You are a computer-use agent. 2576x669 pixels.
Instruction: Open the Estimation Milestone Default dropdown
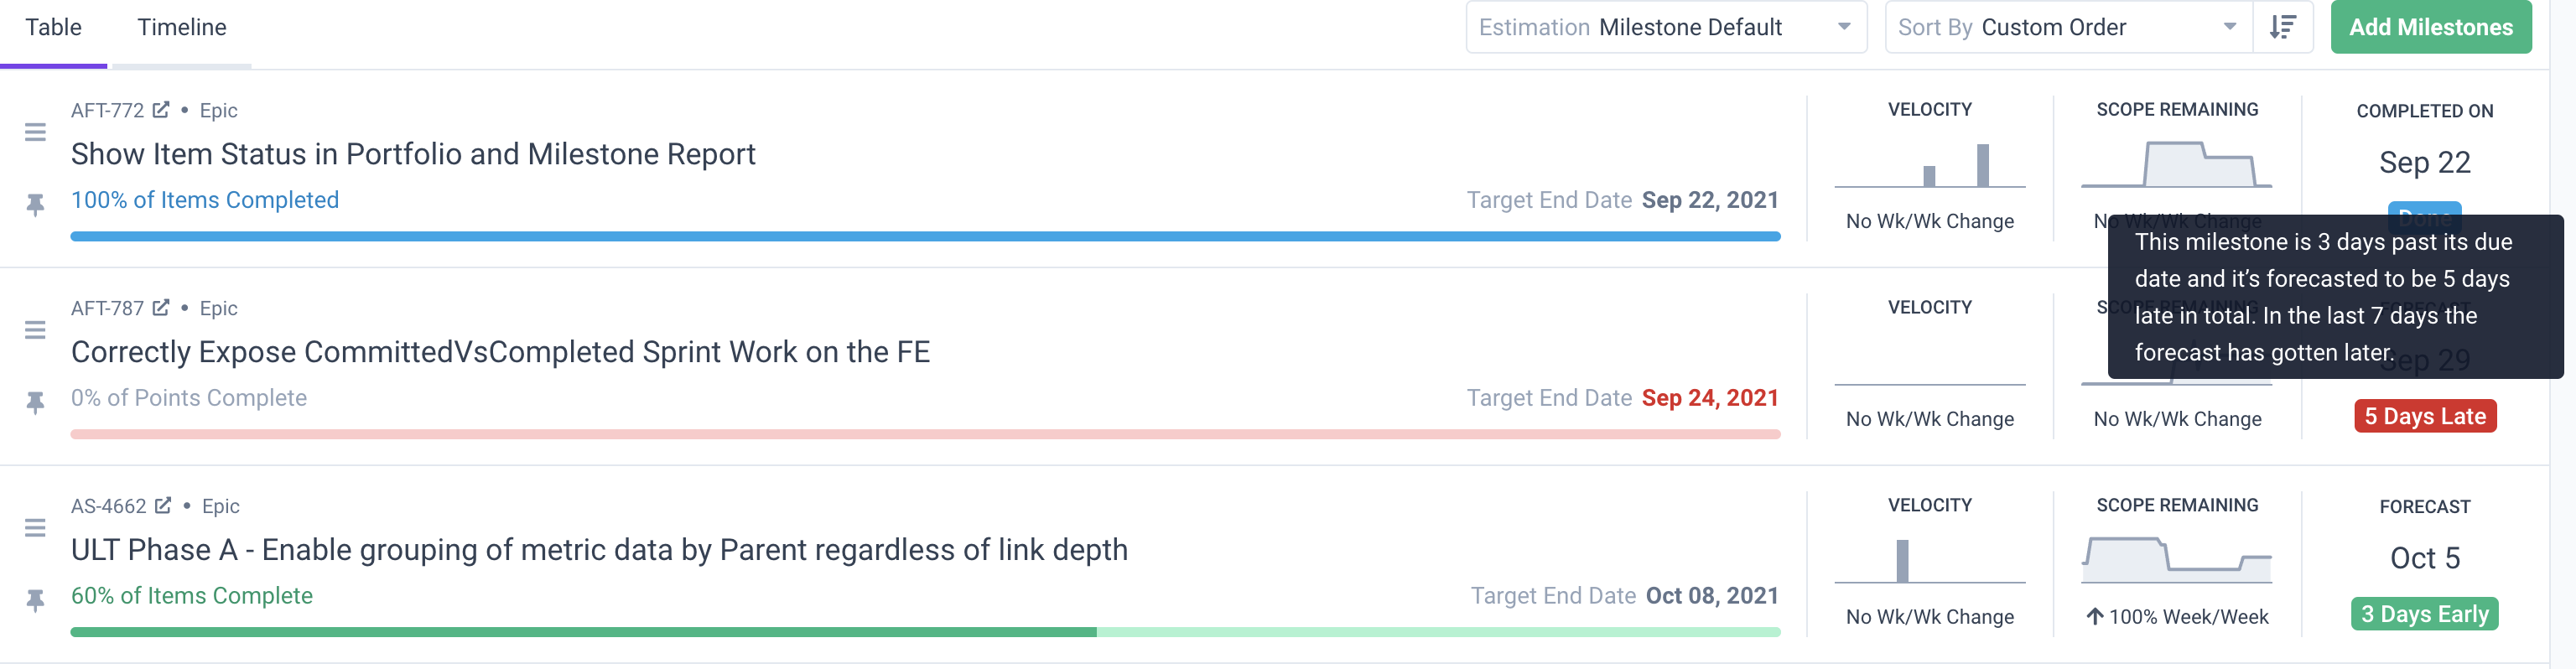[1666, 27]
